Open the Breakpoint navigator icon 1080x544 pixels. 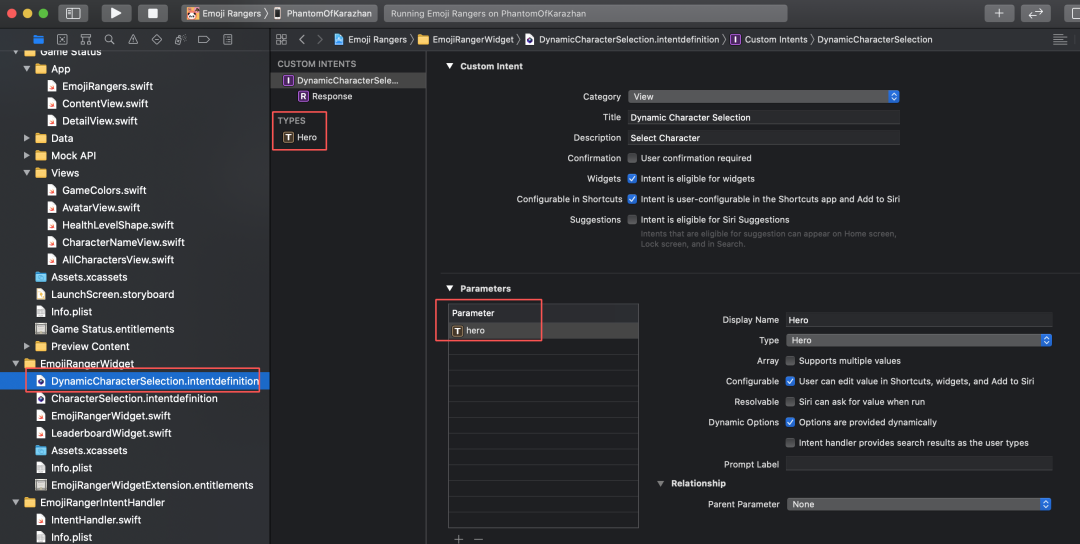click(x=203, y=39)
